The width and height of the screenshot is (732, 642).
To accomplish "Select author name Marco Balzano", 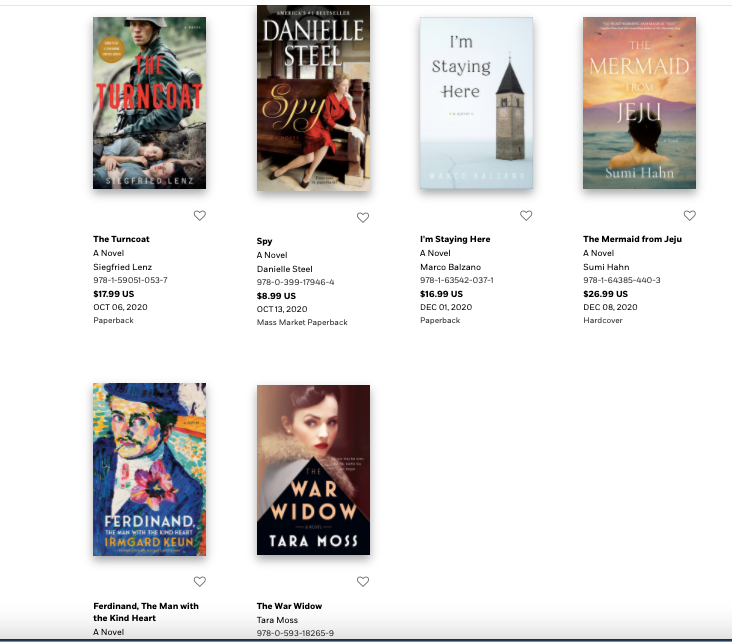I will (x=450, y=267).
